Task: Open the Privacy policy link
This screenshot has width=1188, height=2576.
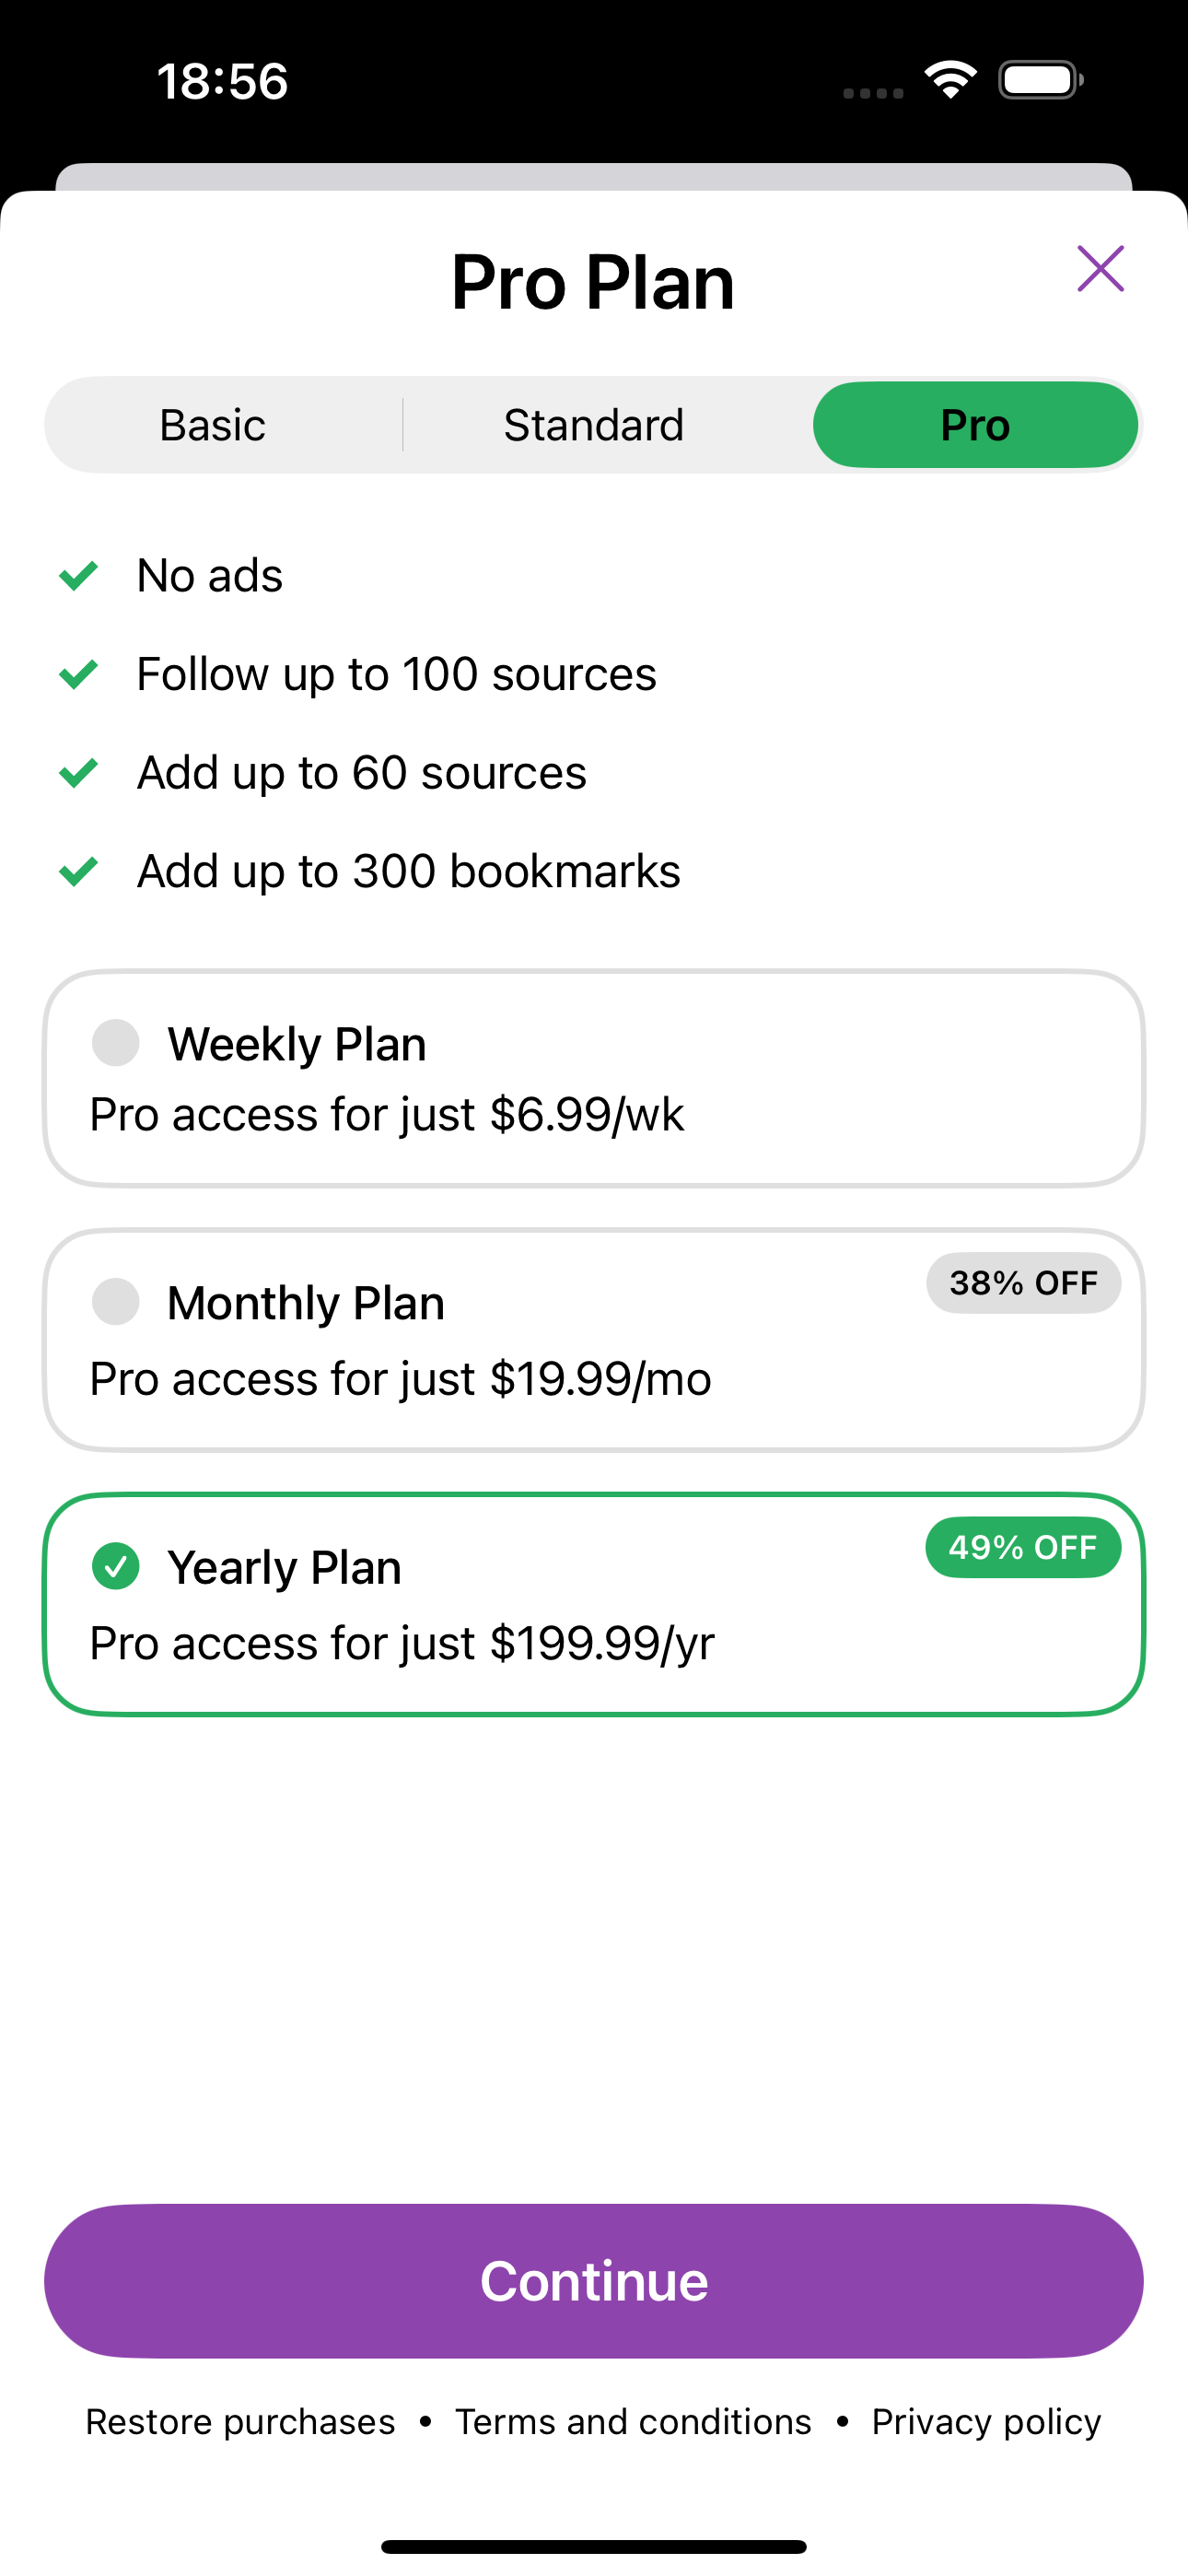Action: [986, 2421]
